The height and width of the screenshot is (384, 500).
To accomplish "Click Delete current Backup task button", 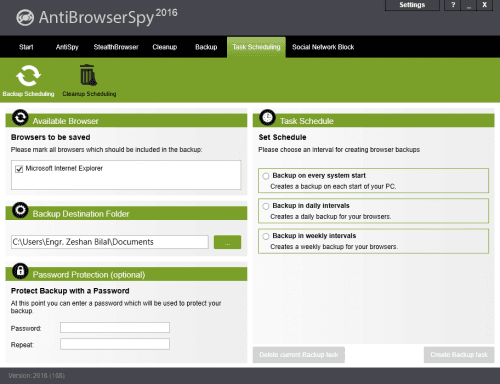I will 299,355.
